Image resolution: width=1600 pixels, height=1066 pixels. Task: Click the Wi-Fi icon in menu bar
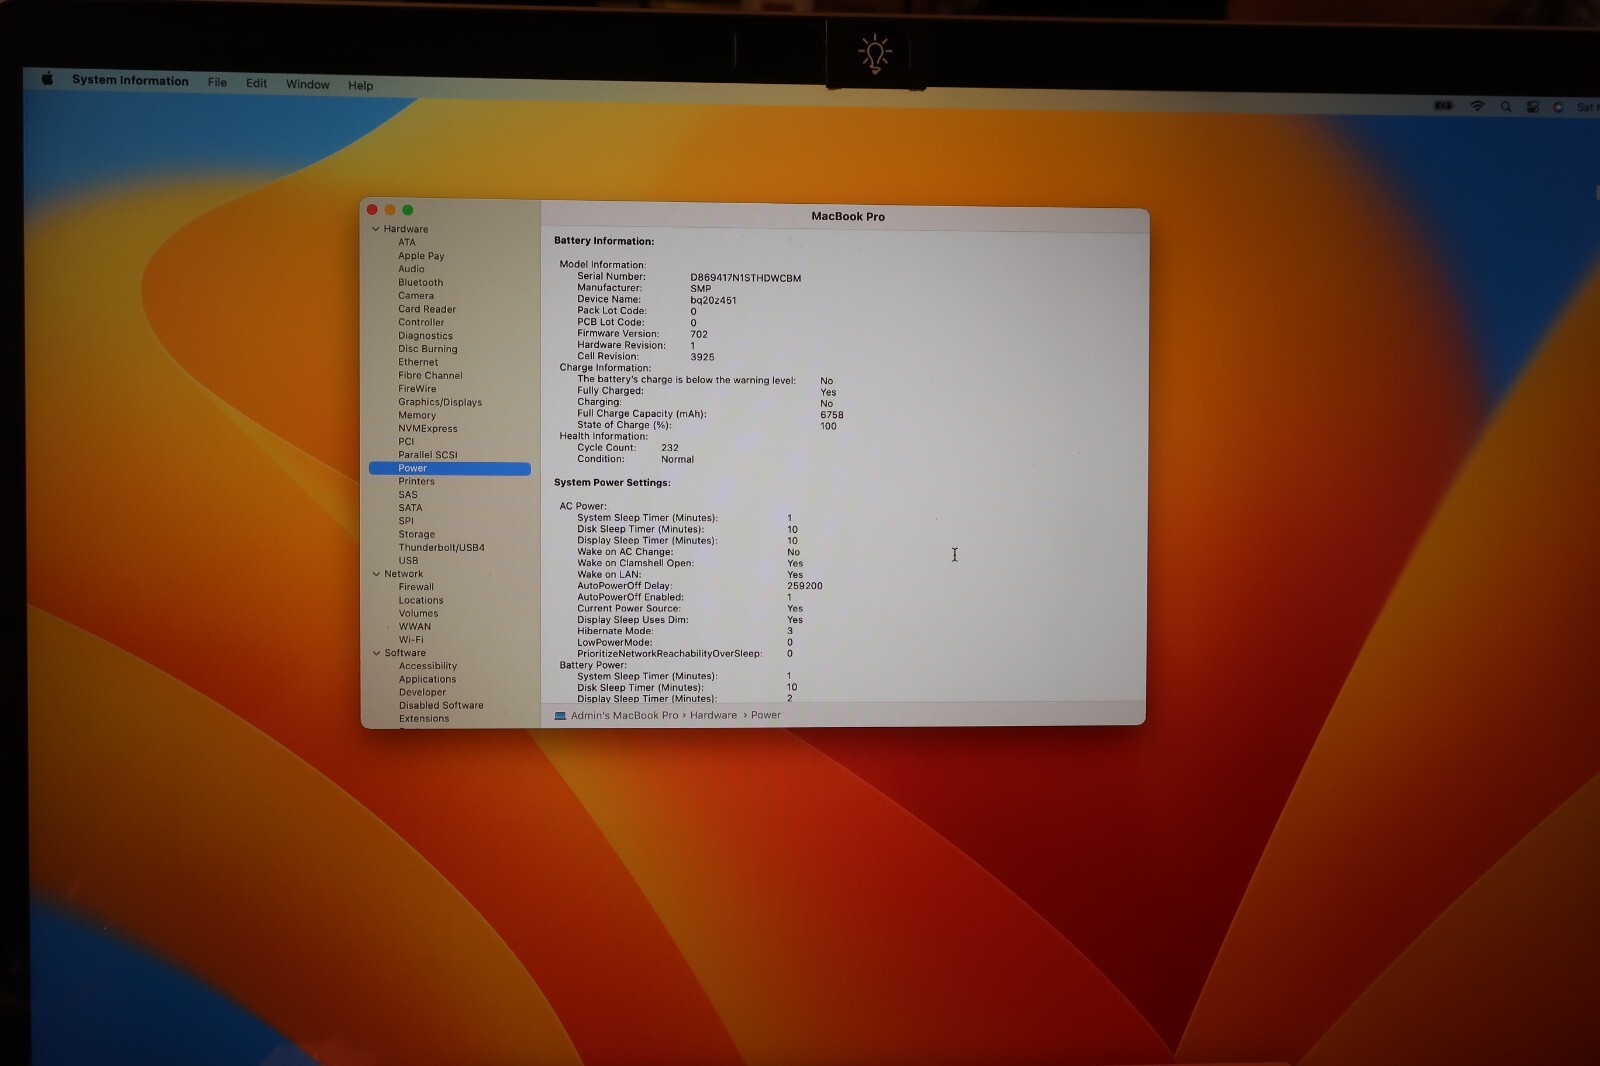1477,106
